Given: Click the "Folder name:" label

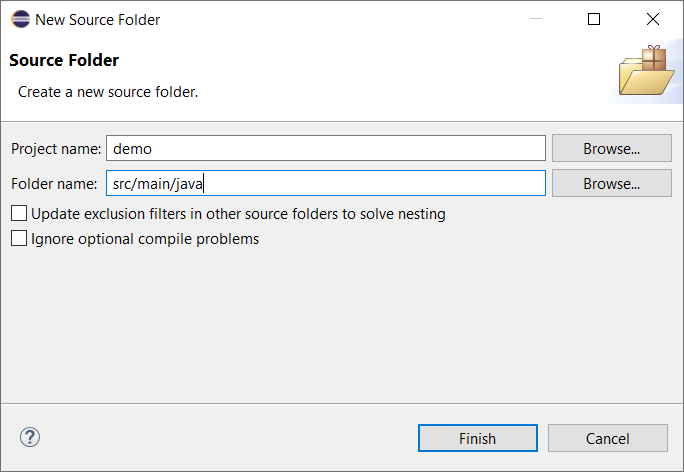Looking at the screenshot, I should click(54, 184).
